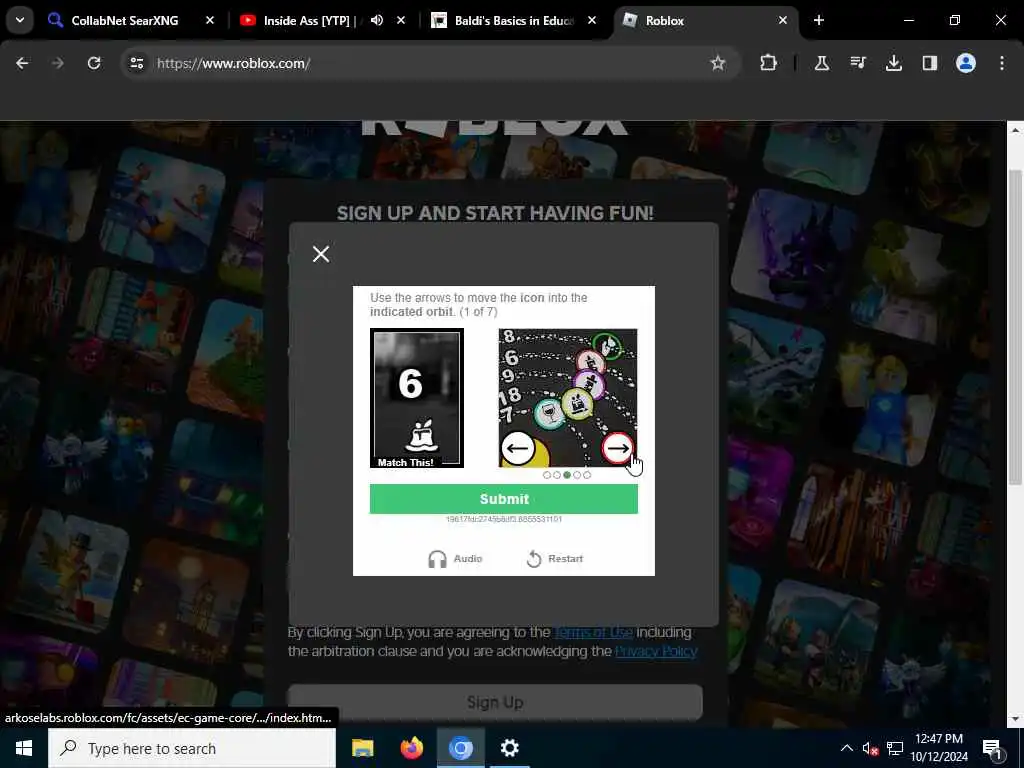Image resolution: width=1024 pixels, height=768 pixels.
Task: Open Chromium from the taskbar
Action: tap(460, 748)
